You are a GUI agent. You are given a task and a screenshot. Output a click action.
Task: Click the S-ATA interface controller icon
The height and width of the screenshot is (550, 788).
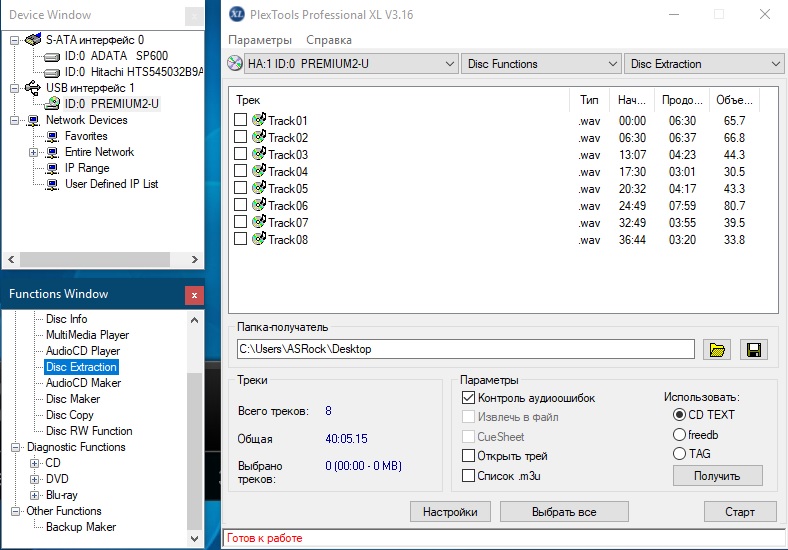coord(33,39)
